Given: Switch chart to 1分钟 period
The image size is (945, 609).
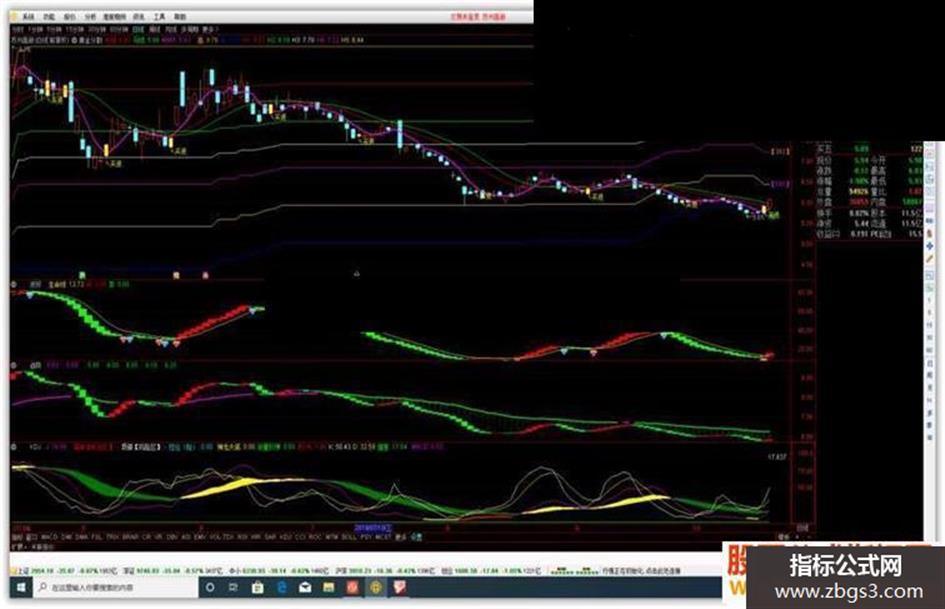Looking at the screenshot, I should point(36,29).
